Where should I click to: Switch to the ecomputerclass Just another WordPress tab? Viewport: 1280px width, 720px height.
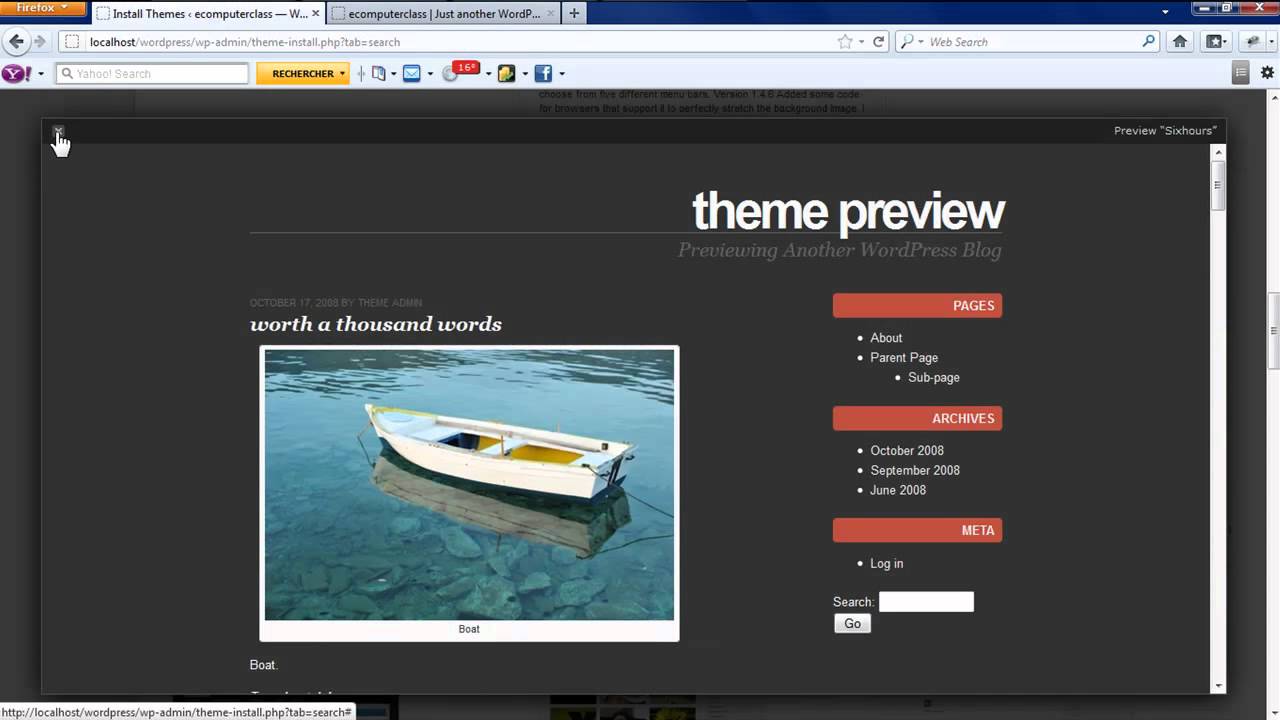tap(443, 14)
